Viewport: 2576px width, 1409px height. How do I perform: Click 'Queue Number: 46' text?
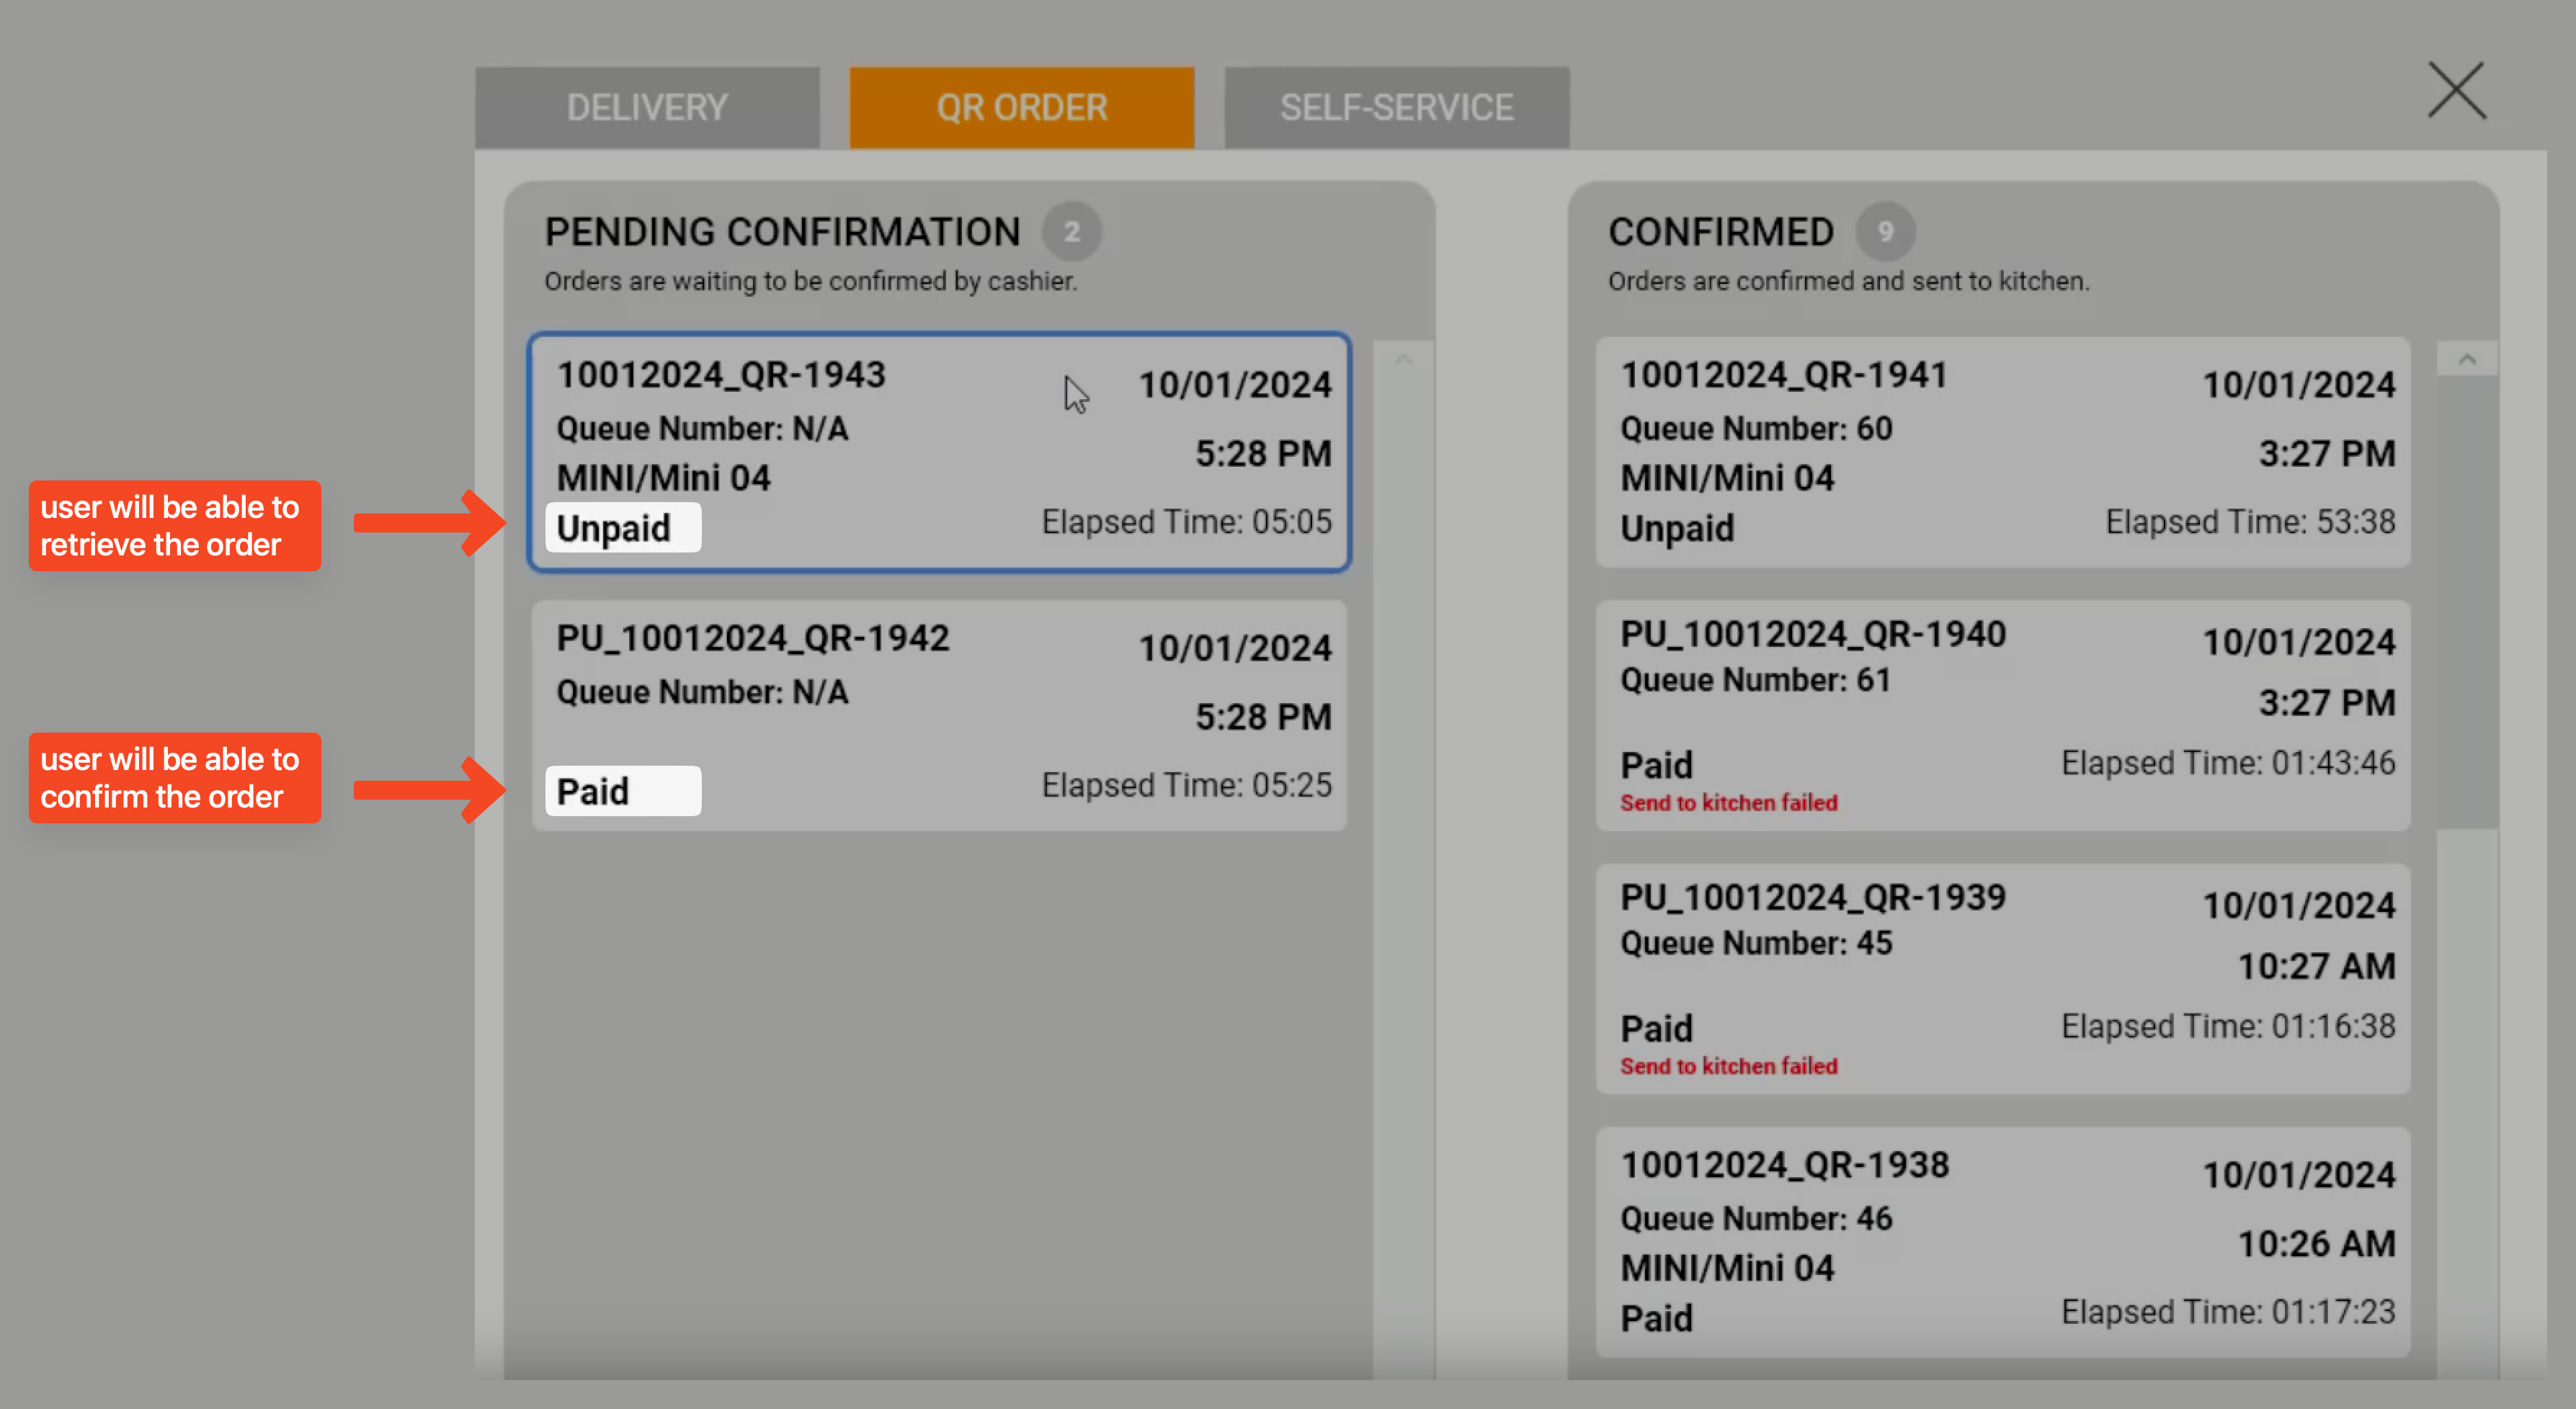coord(1756,1219)
